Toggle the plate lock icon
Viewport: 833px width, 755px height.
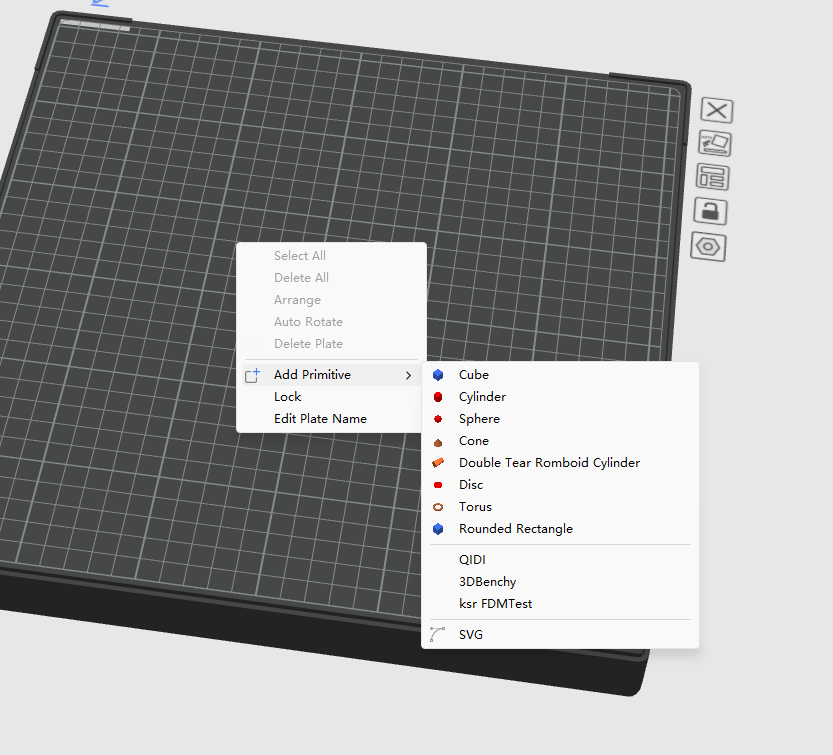click(710, 211)
